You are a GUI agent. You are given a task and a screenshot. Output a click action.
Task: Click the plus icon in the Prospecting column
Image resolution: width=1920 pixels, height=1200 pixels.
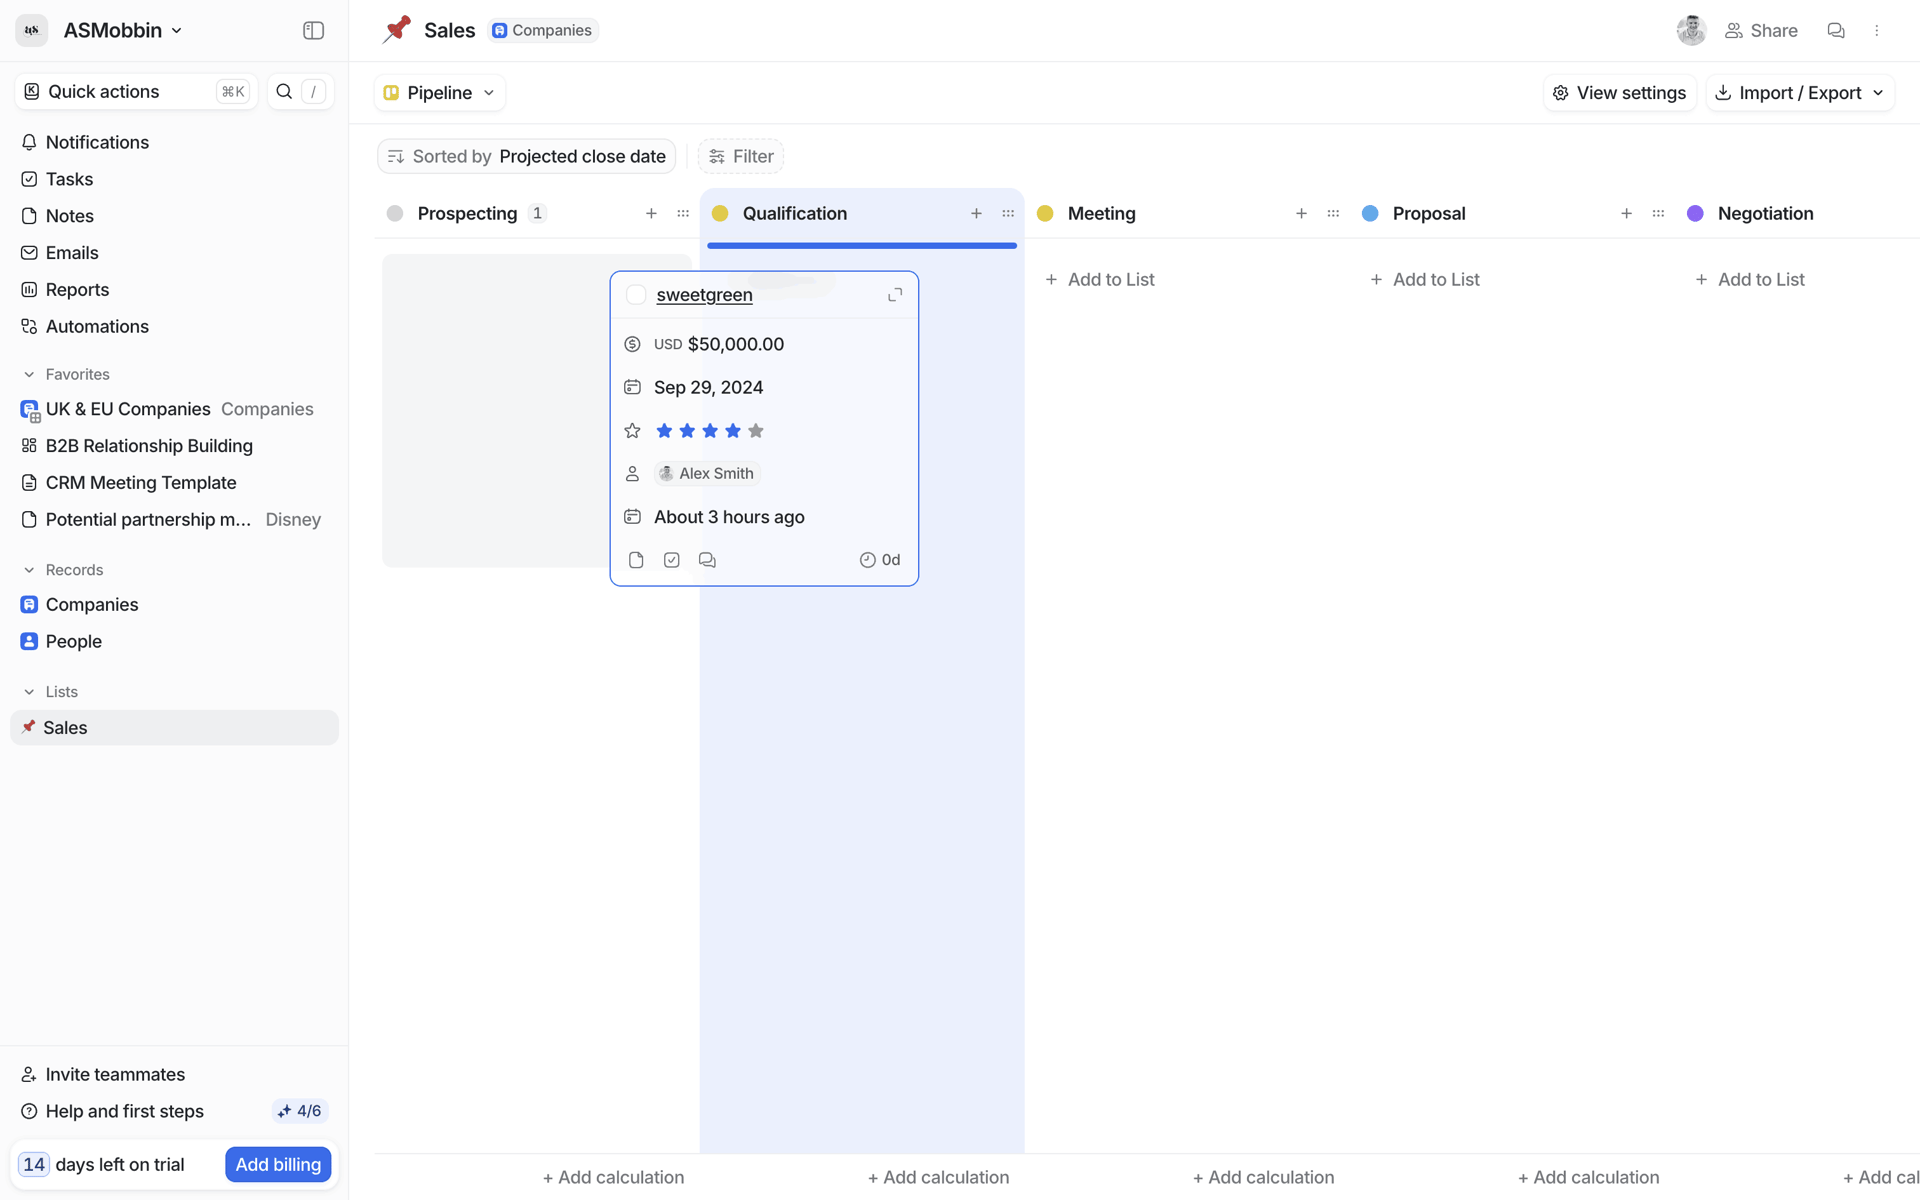[651, 213]
